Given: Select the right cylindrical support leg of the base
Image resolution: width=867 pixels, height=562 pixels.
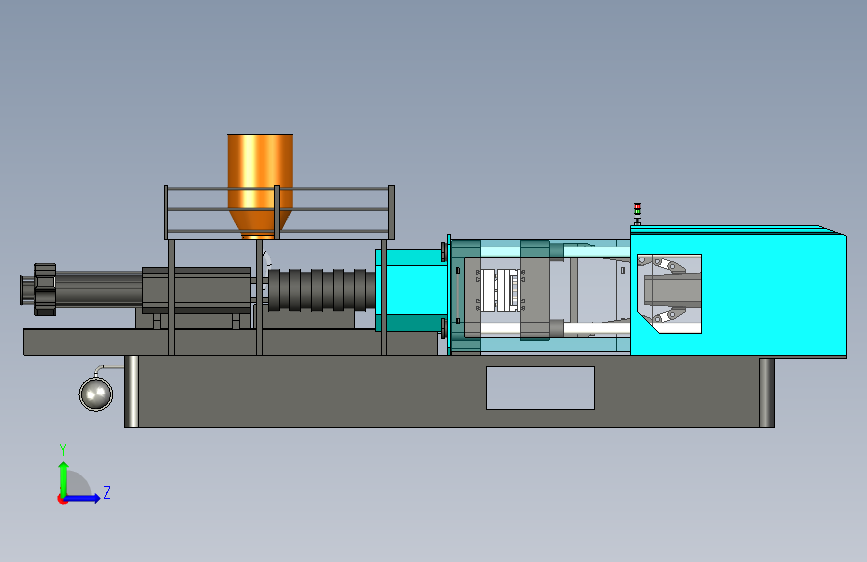Looking at the screenshot, I should pyautogui.click(x=766, y=392).
